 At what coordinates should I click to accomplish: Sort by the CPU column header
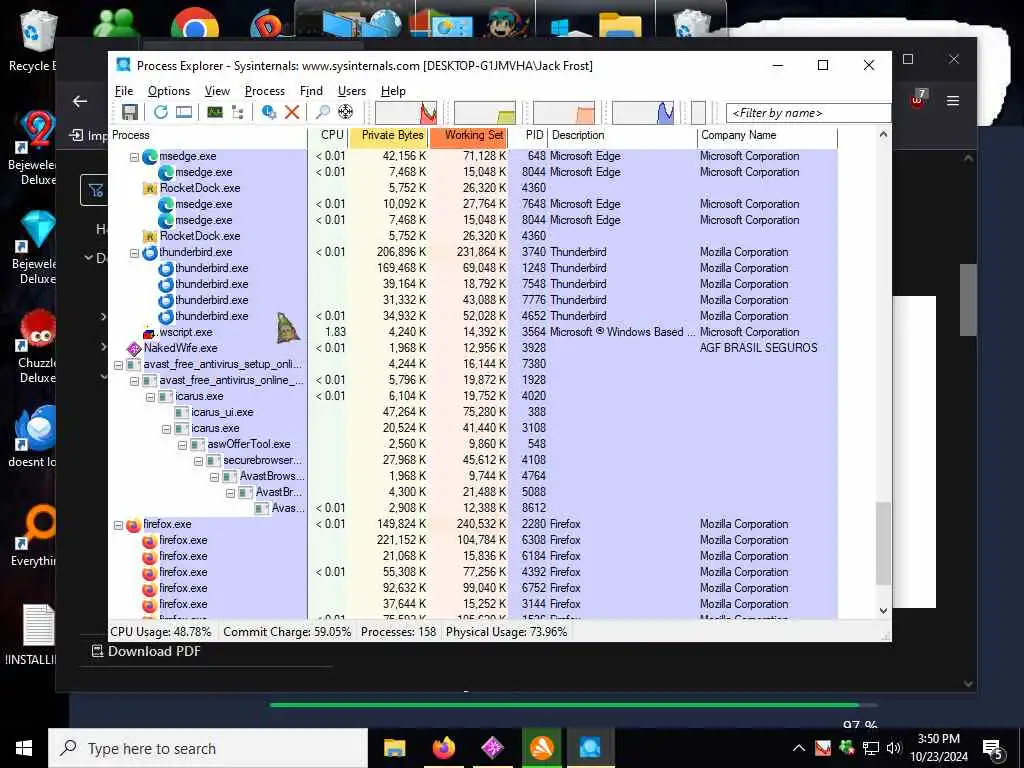(x=328, y=135)
